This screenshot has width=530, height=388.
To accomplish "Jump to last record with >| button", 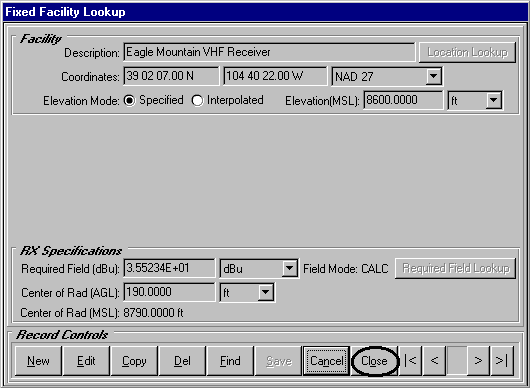I will click(502, 361).
